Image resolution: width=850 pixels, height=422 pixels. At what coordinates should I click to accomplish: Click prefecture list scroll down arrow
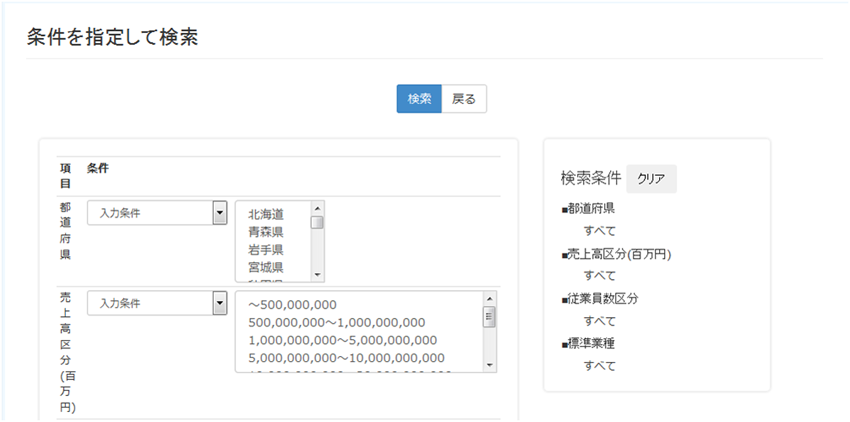(317, 275)
